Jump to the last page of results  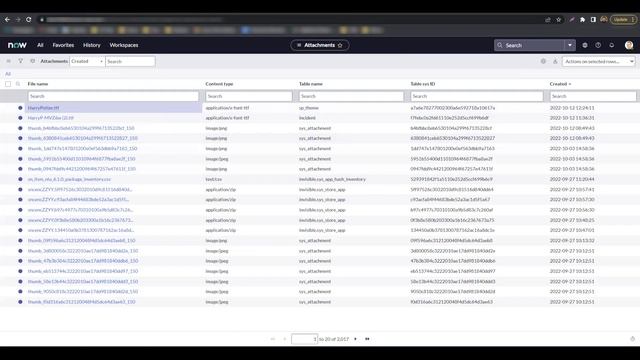point(367,339)
